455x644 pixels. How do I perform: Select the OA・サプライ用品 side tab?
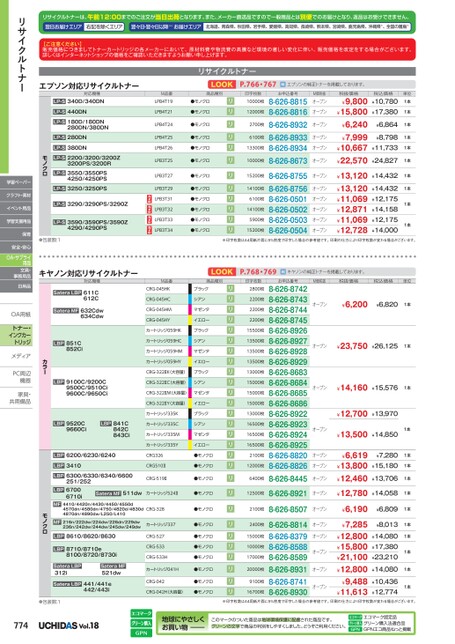tap(16, 260)
